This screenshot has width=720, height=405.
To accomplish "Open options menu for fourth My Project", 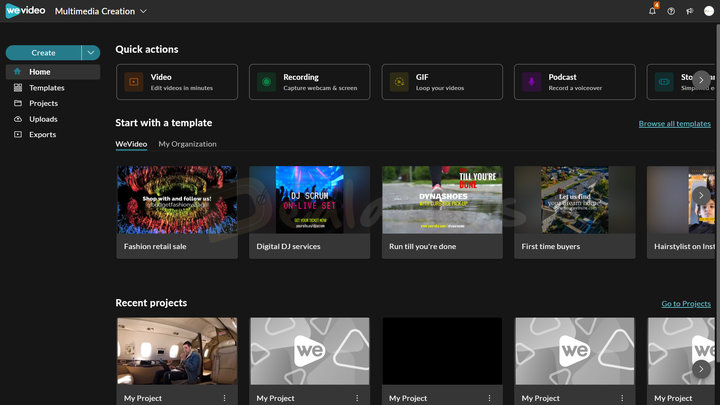I will (x=622, y=398).
